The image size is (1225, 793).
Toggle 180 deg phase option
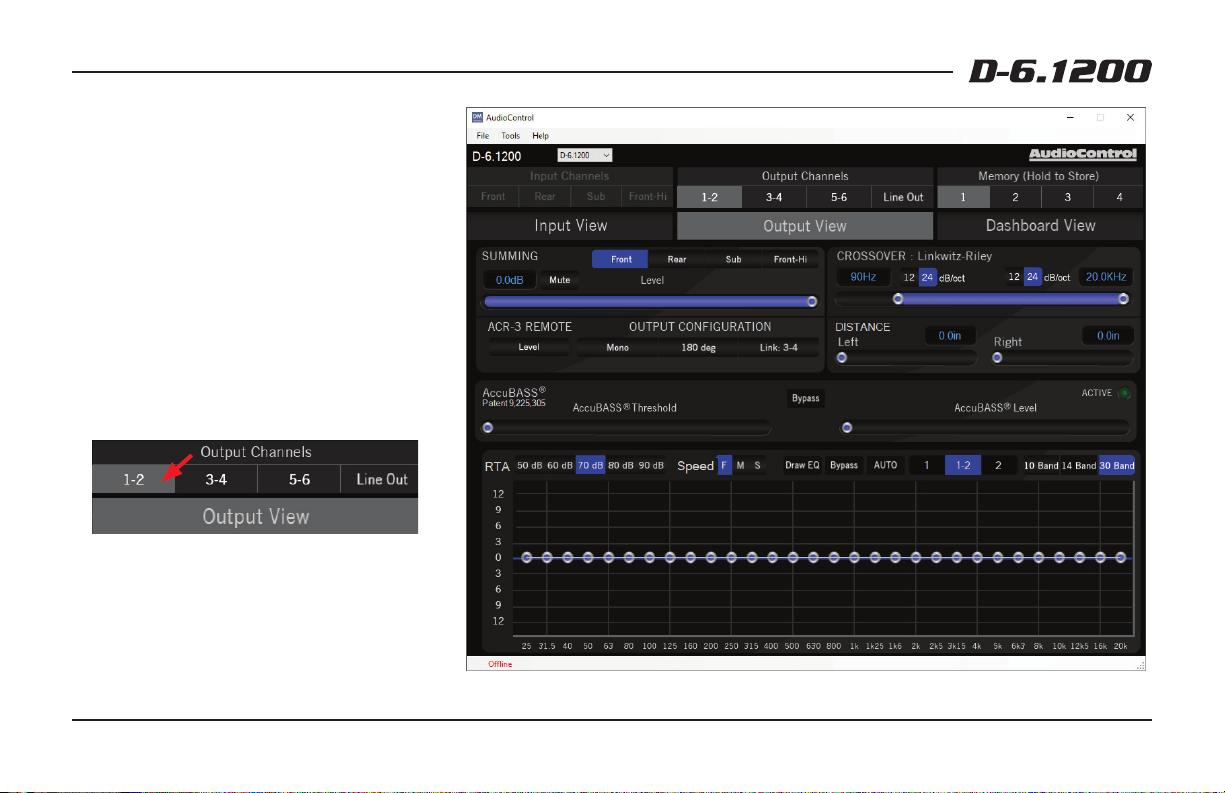click(x=698, y=348)
